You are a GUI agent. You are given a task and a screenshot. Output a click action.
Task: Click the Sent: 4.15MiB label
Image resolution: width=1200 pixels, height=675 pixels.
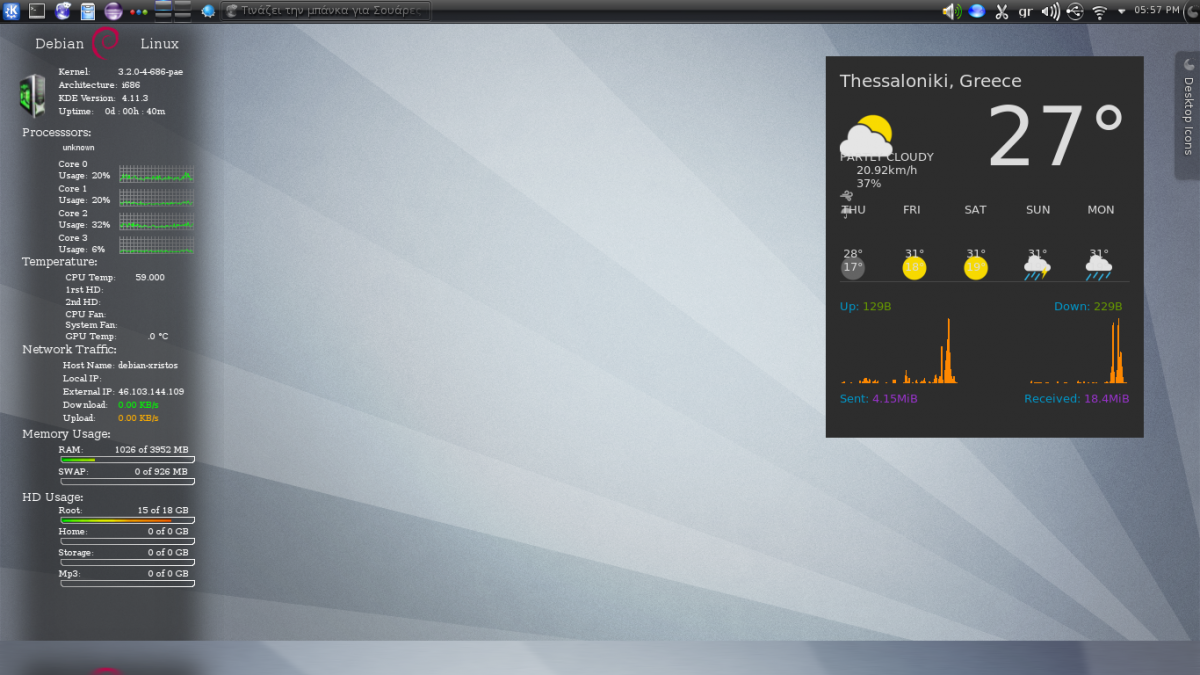point(879,399)
